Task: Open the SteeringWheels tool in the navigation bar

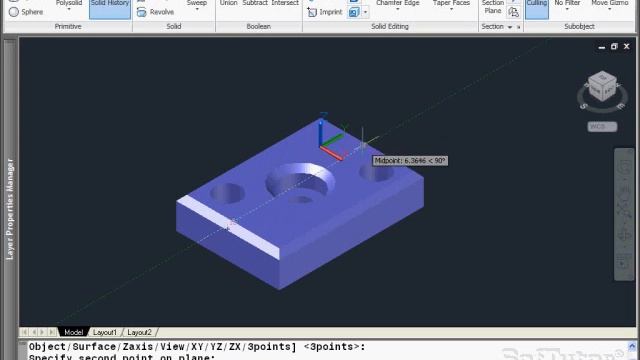Action: tap(624, 167)
